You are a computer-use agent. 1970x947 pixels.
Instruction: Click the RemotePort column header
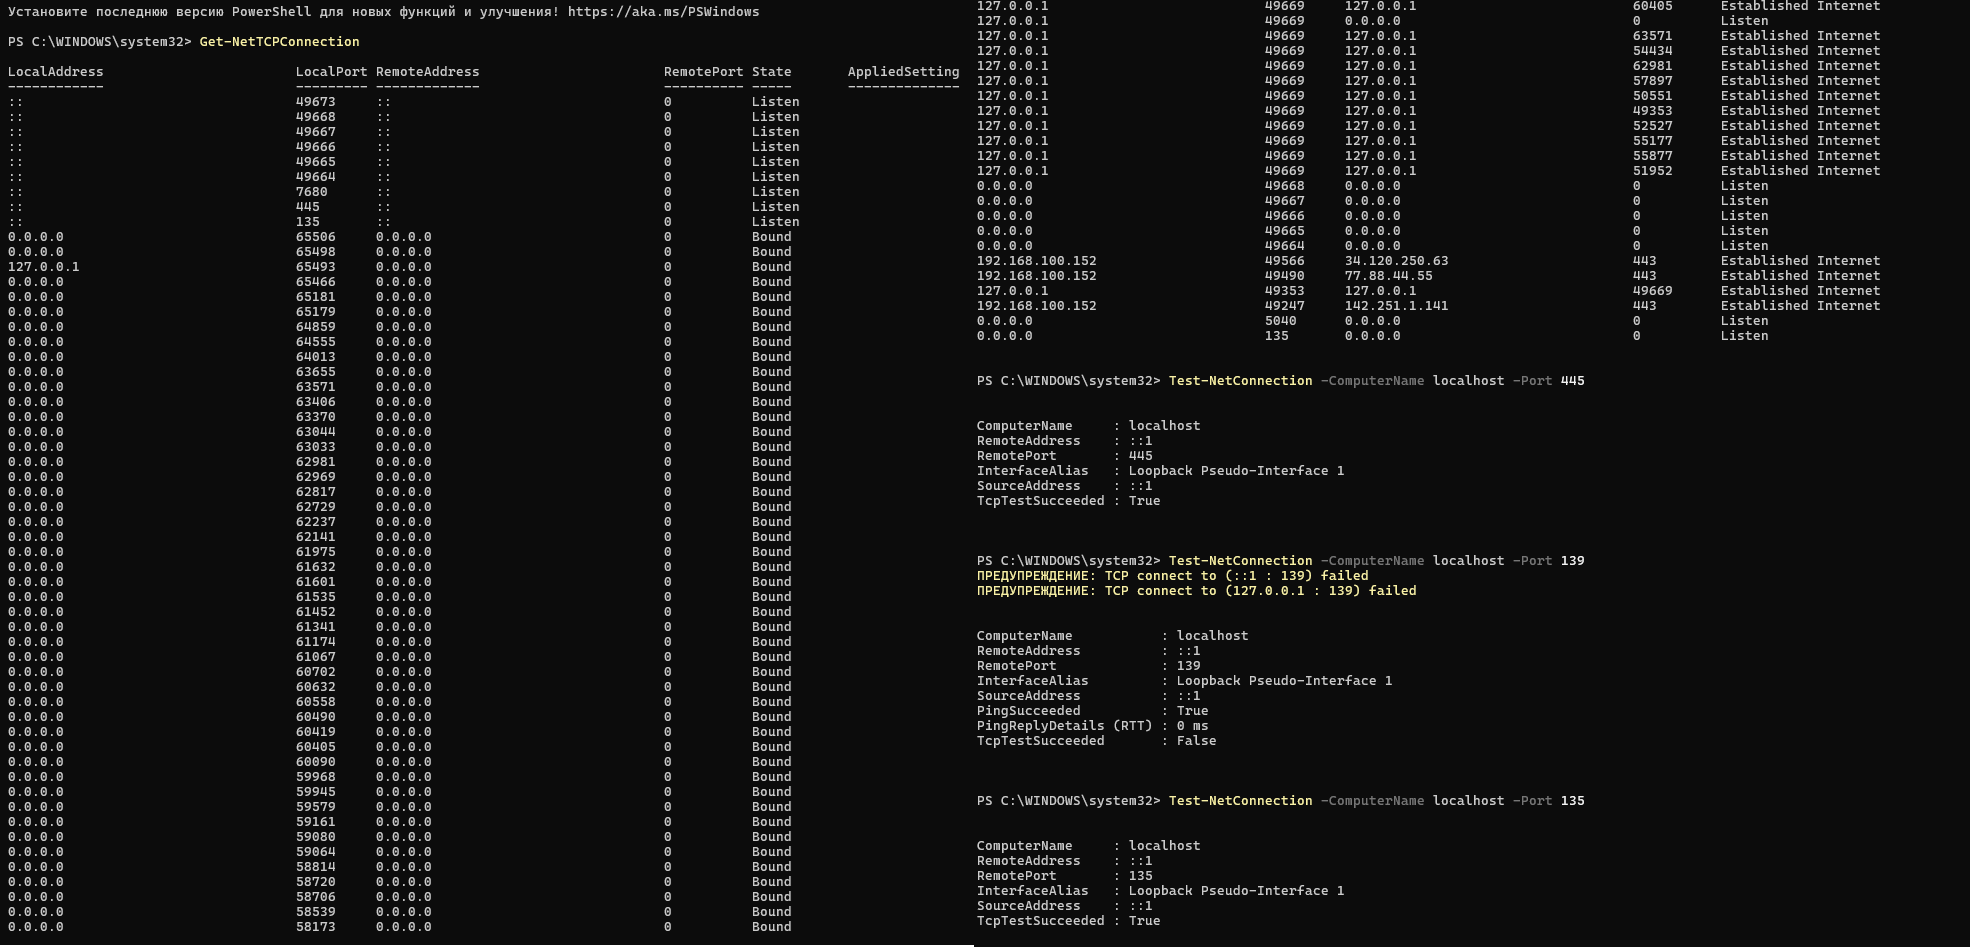(x=704, y=72)
